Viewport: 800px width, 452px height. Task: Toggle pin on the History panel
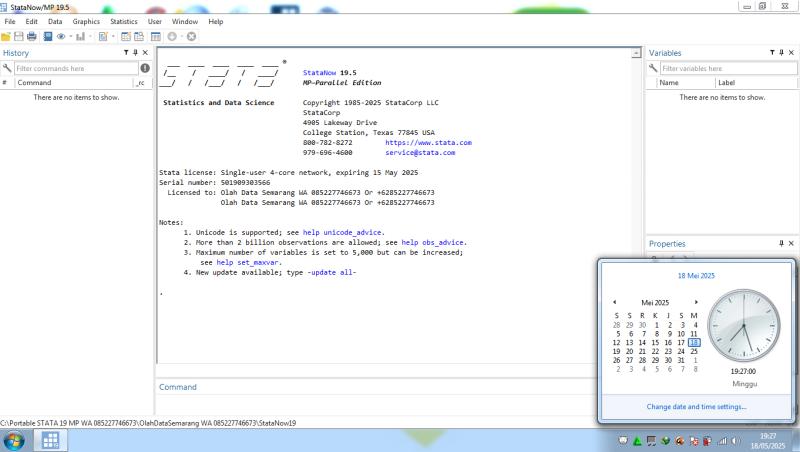pyautogui.click(x=136, y=53)
